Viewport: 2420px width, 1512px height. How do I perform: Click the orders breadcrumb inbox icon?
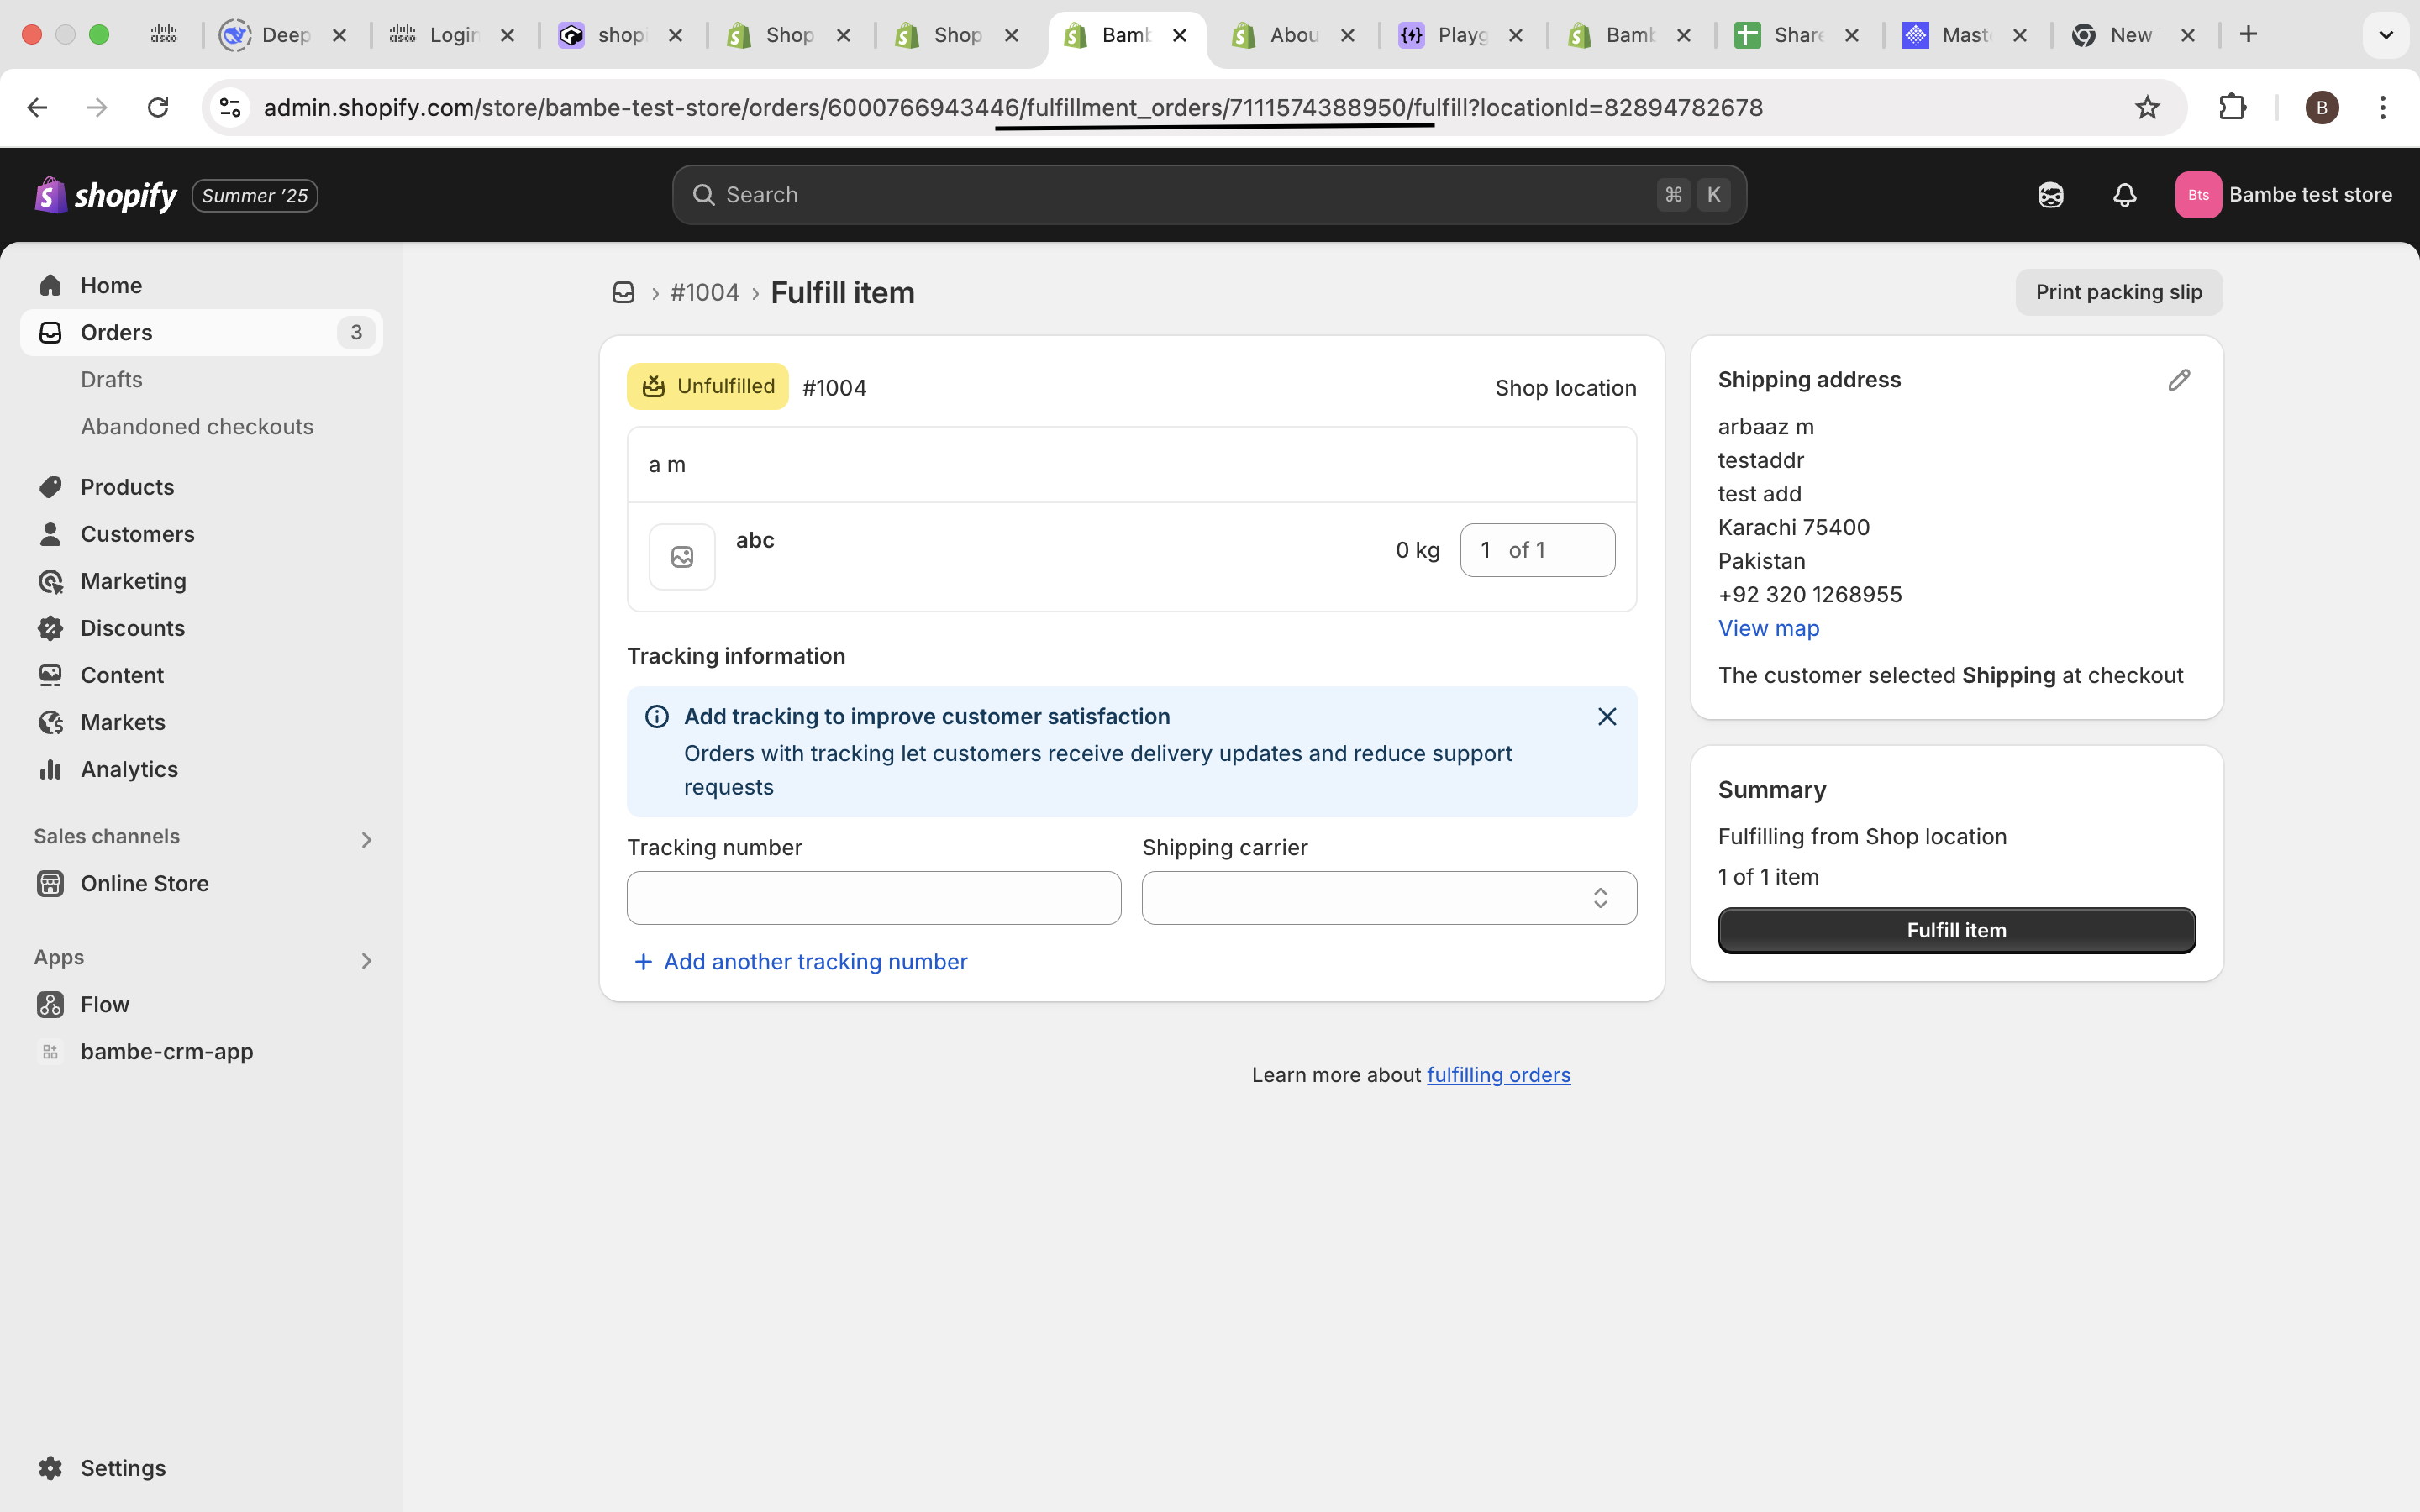623,293
